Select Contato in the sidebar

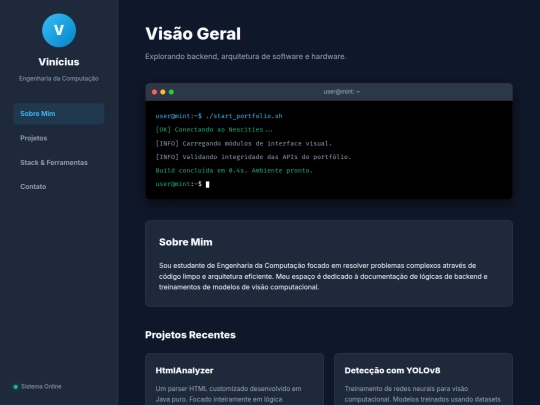point(59,187)
